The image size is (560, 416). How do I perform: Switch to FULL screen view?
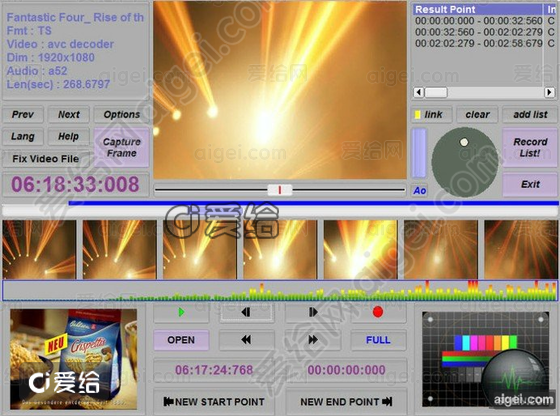378,340
